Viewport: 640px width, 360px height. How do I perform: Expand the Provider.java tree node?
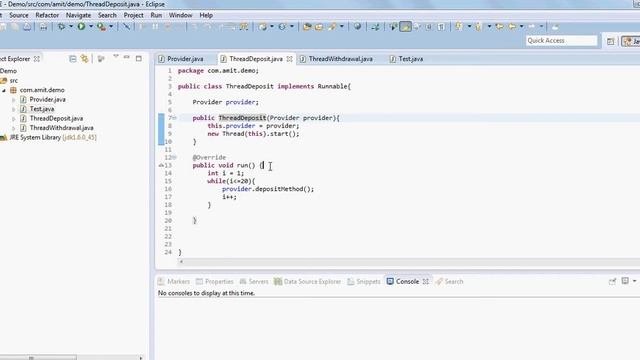[x=14, y=100]
